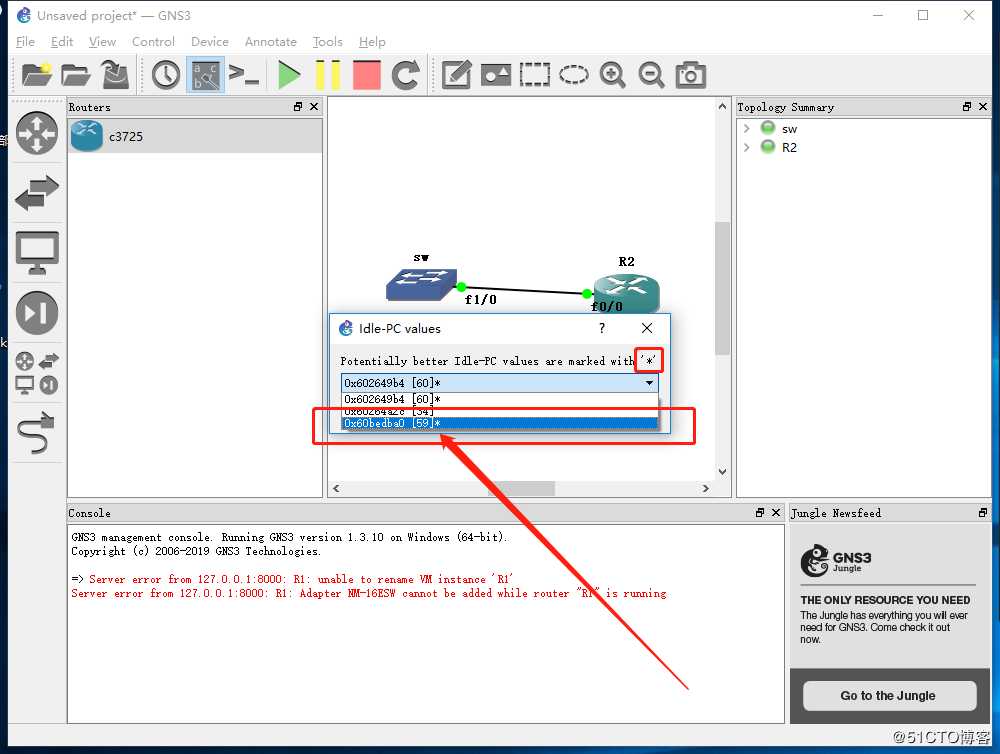1000x754 pixels.
Task: Browse all devices sidebar icon
Action: click(x=37, y=373)
